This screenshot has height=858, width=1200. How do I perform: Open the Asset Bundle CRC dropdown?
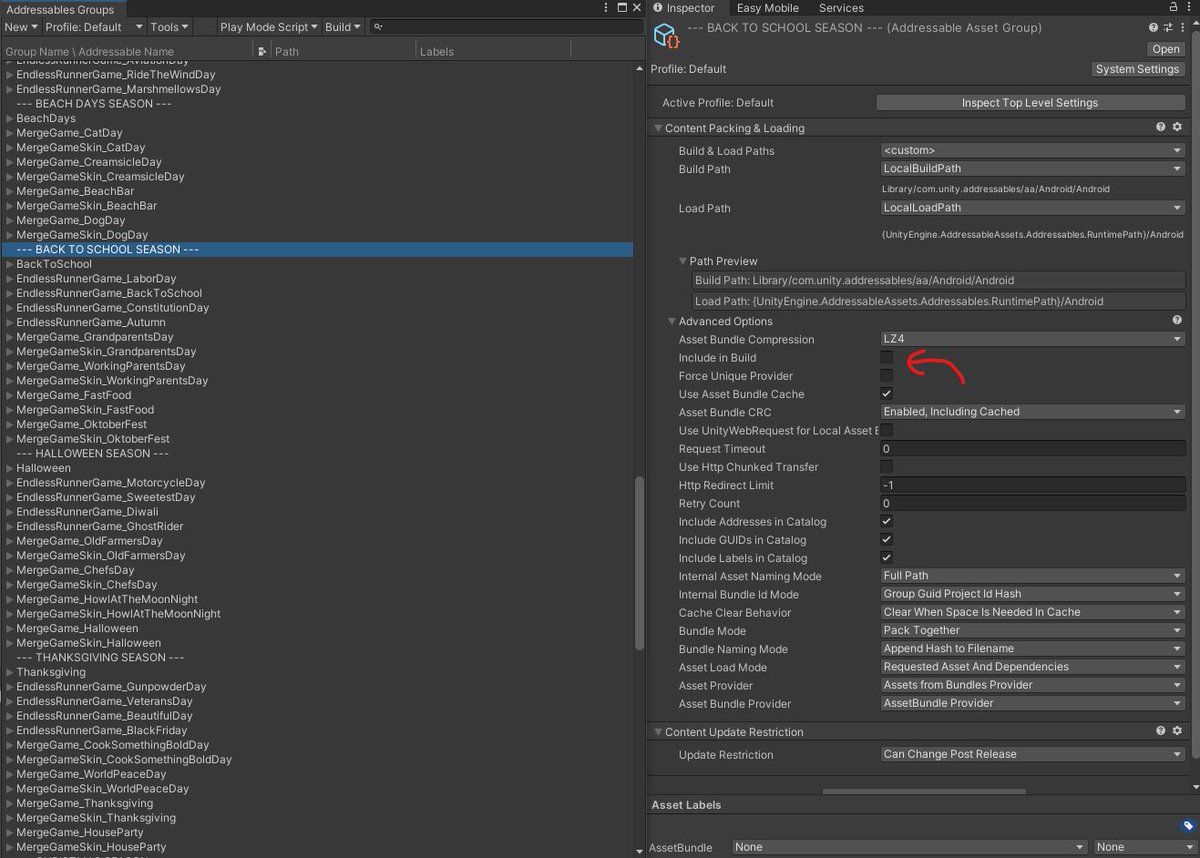[x=1032, y=412]
